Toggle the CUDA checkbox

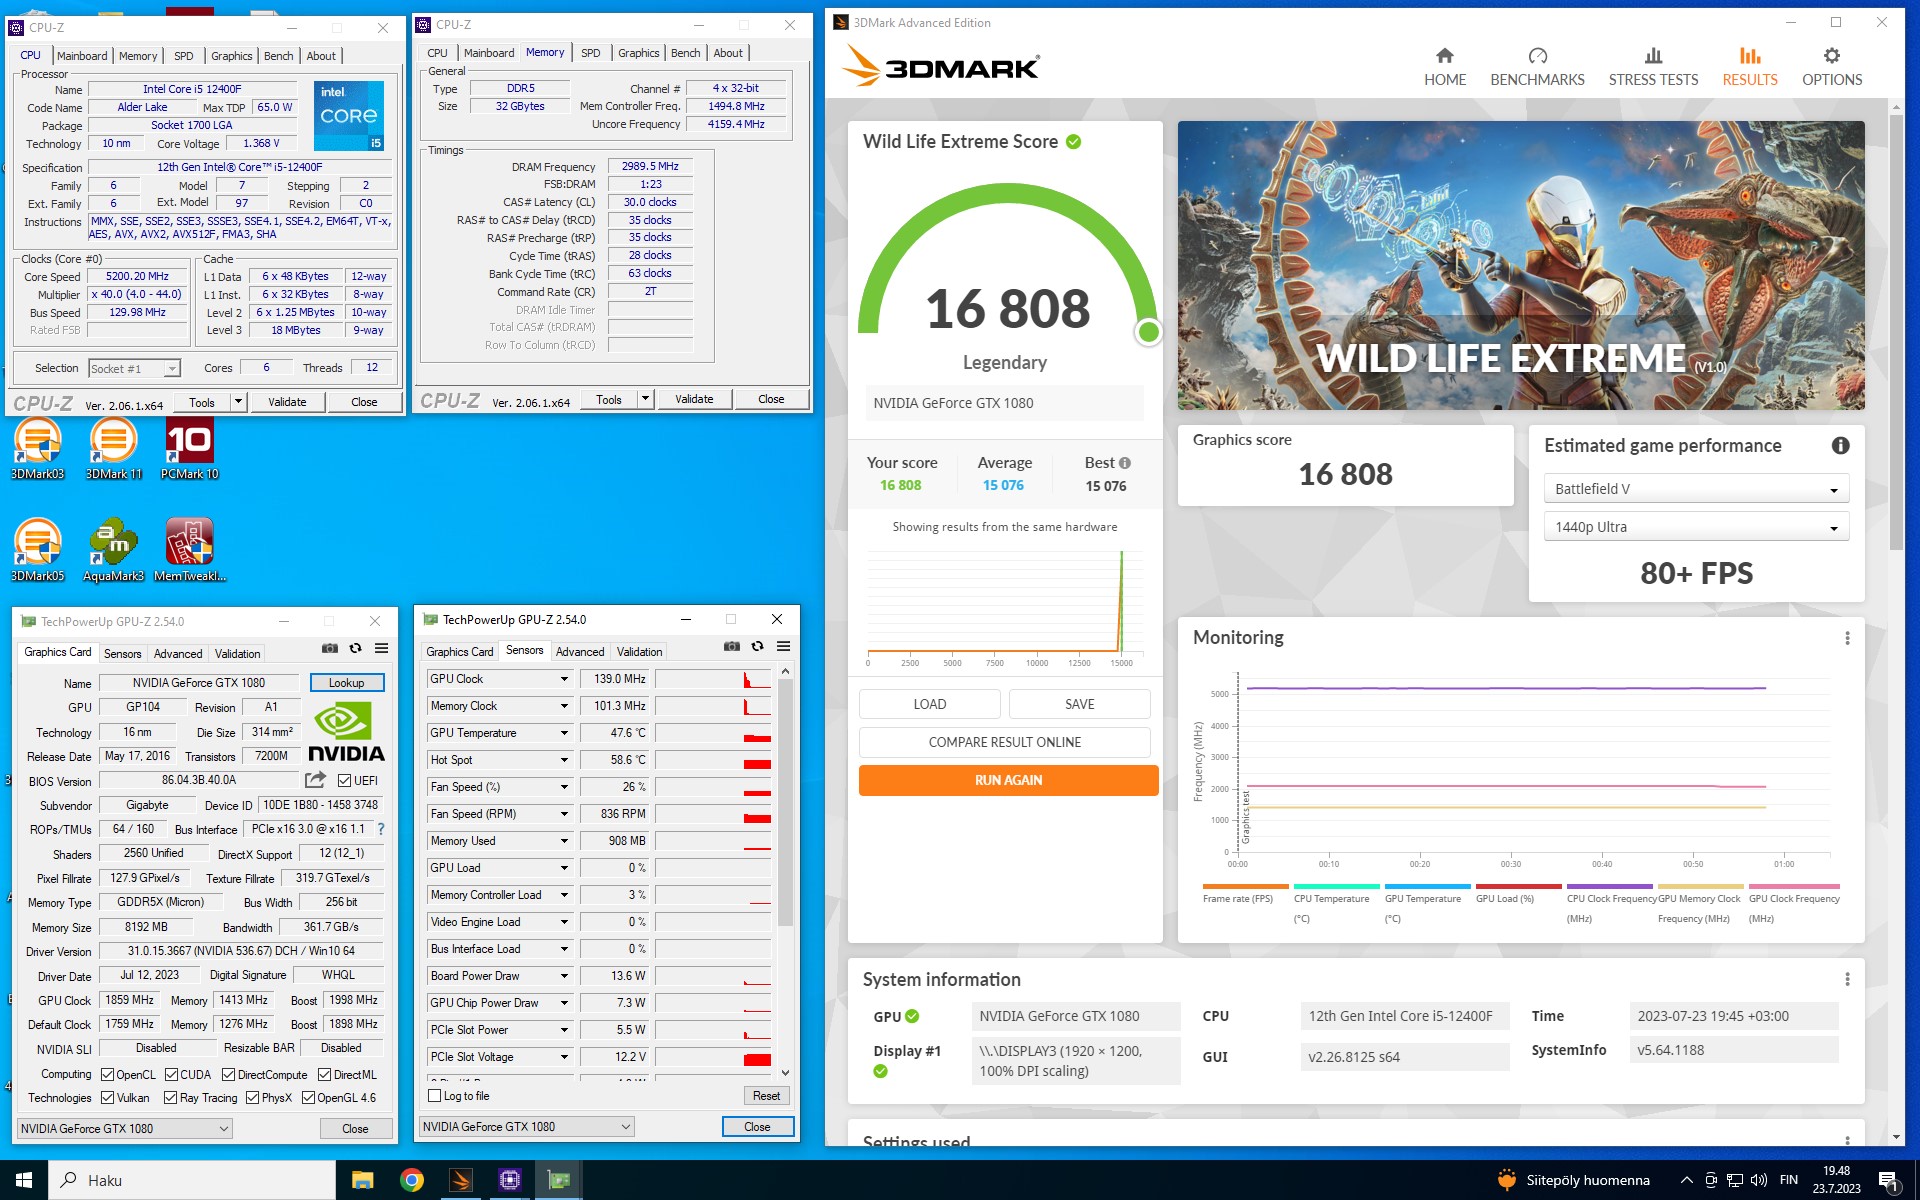[x=171, y=1075]
